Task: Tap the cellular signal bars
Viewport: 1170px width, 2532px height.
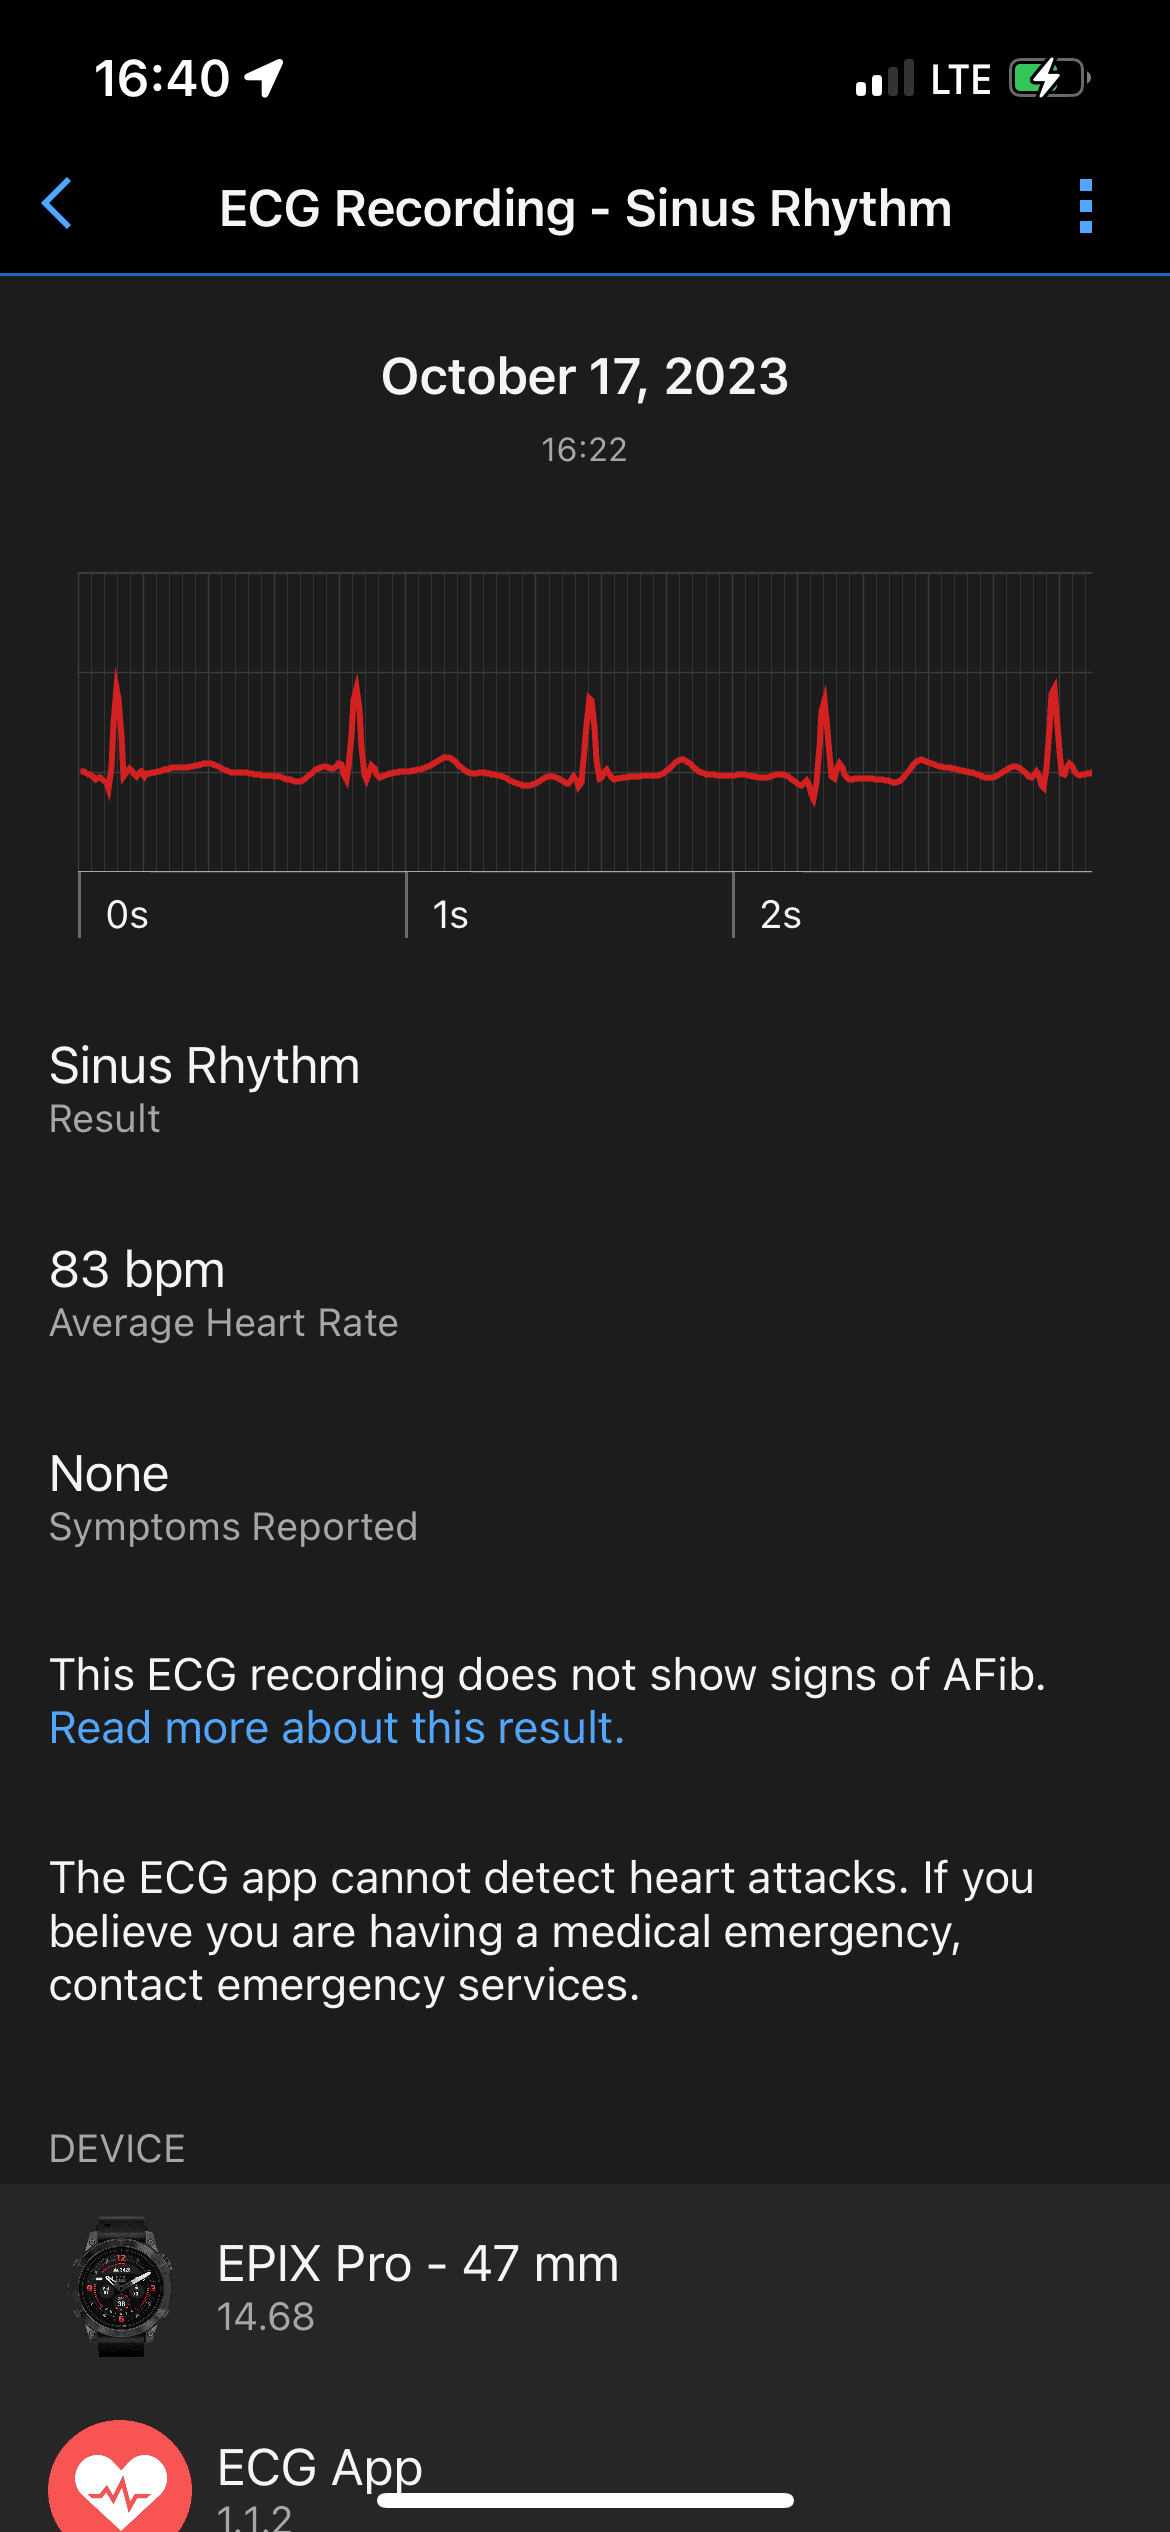Action: click(x=884, y=75)
